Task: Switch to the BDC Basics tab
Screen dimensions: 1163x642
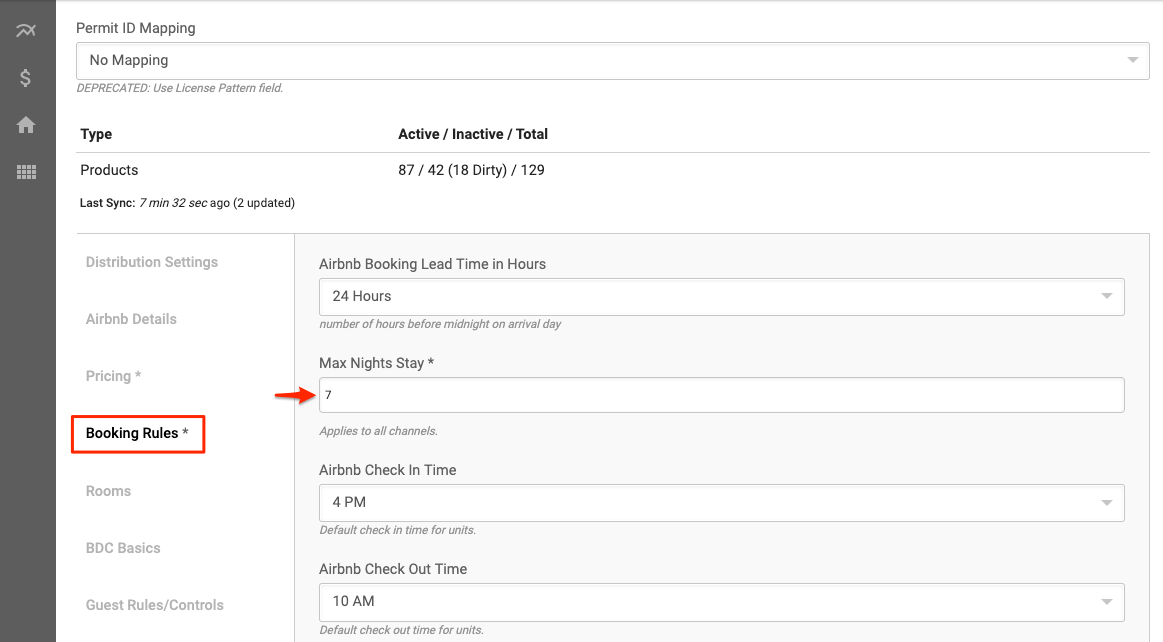Action: [123, 548]
